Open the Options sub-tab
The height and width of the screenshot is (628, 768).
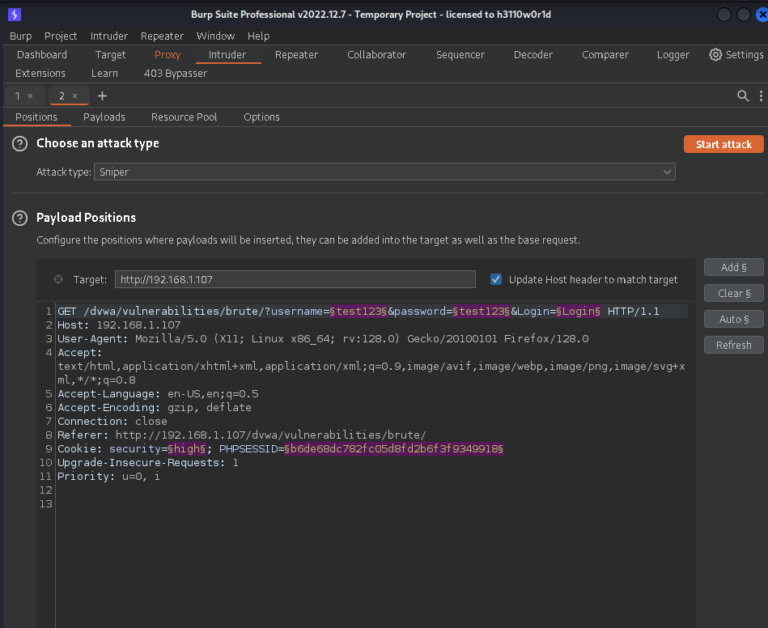pos(262,117)
